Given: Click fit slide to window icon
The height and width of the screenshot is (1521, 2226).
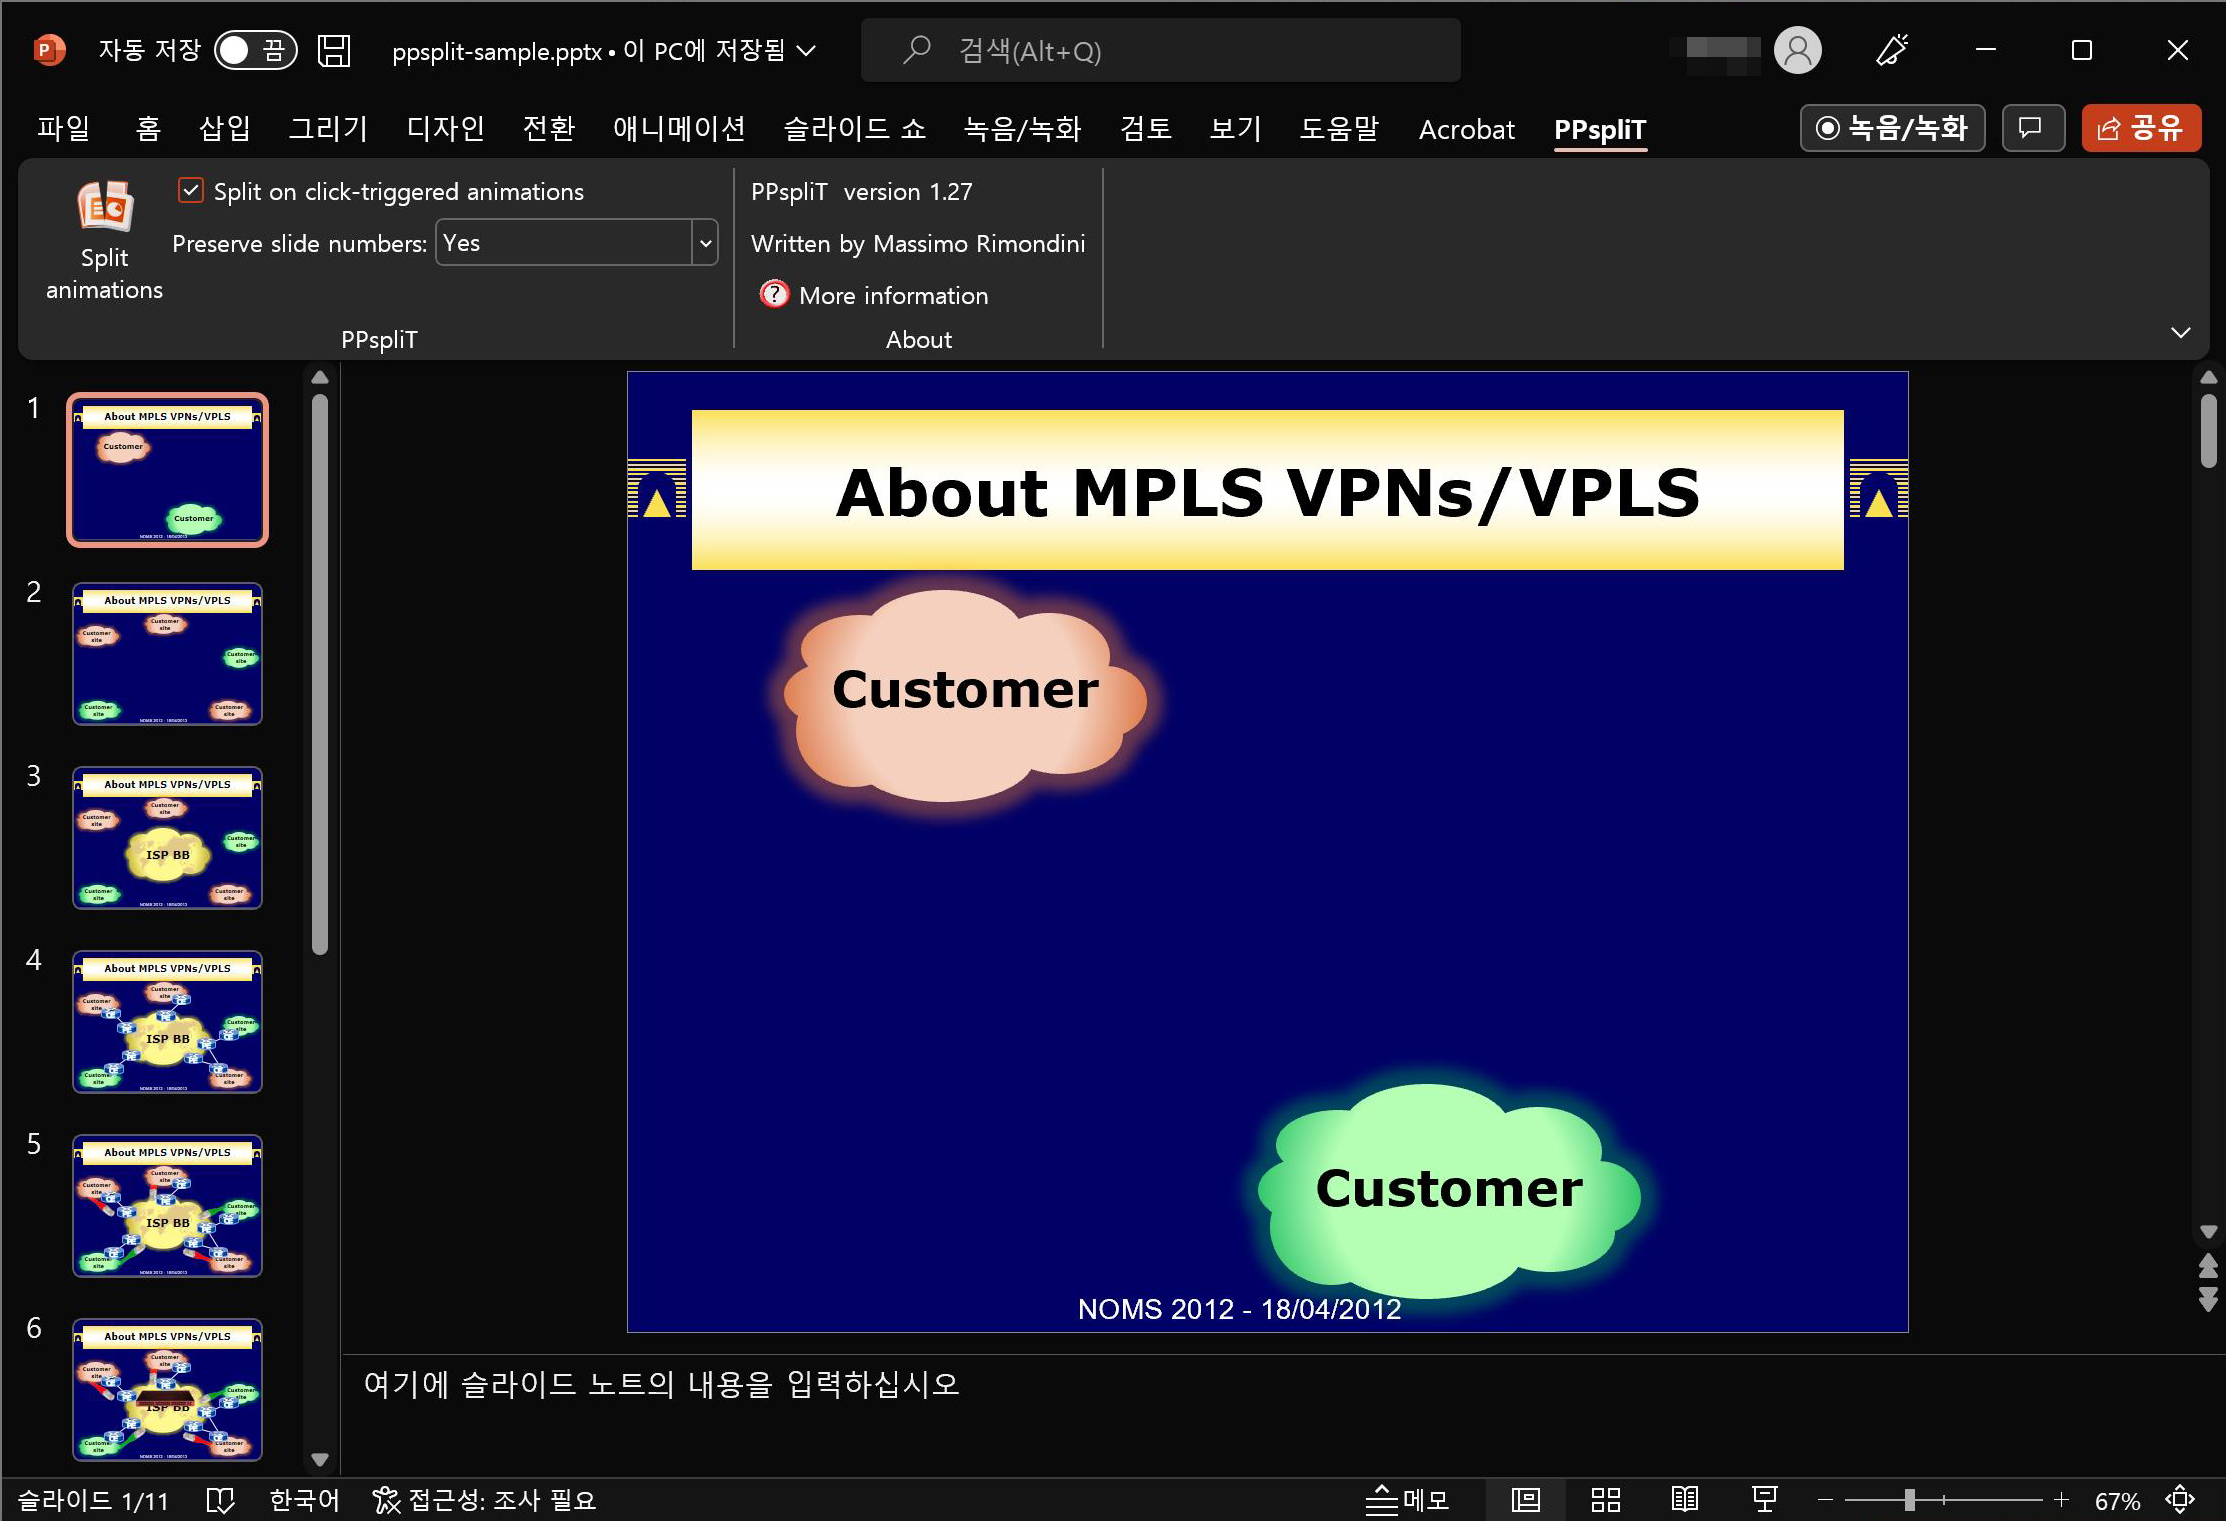Looking at the screenshot, I should pyautogui.click(x=2179, y=1499).
